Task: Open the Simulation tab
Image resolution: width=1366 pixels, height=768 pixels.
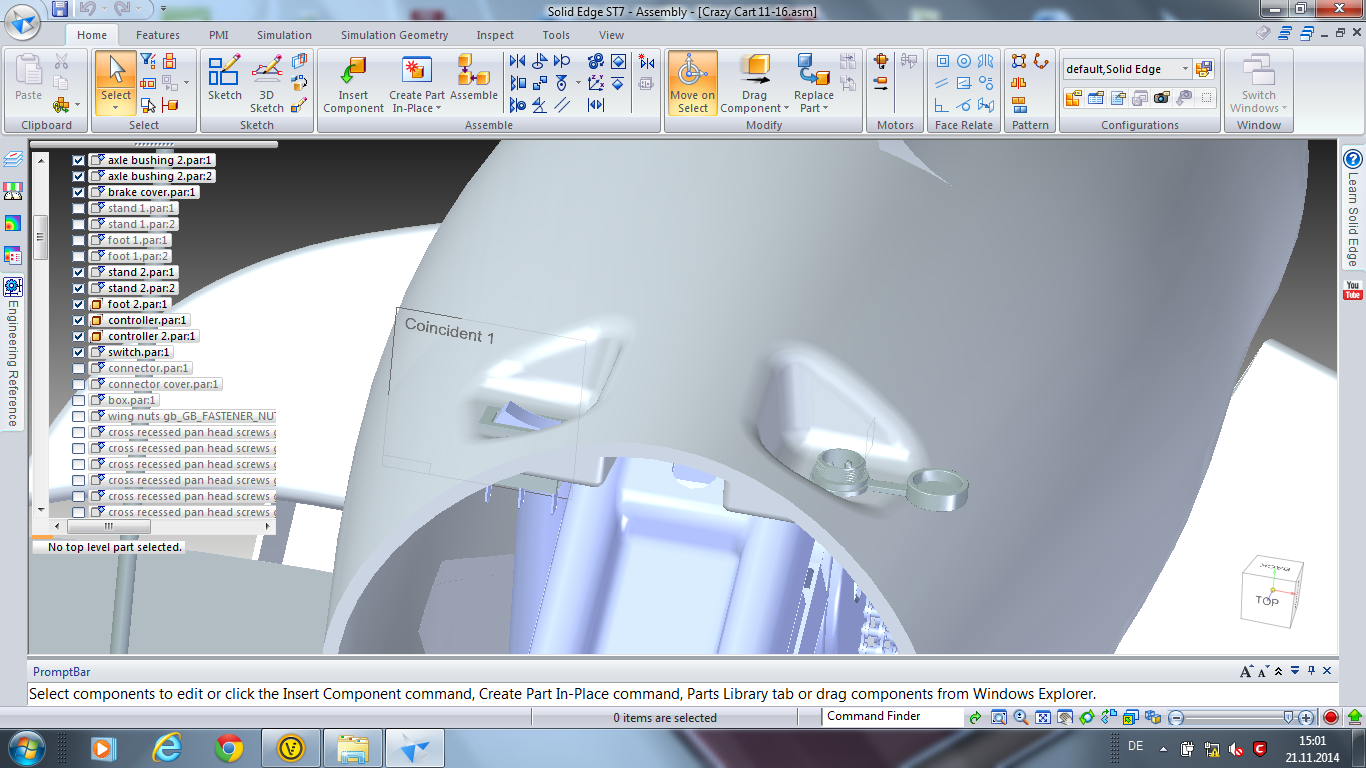Action: (284, 35)
